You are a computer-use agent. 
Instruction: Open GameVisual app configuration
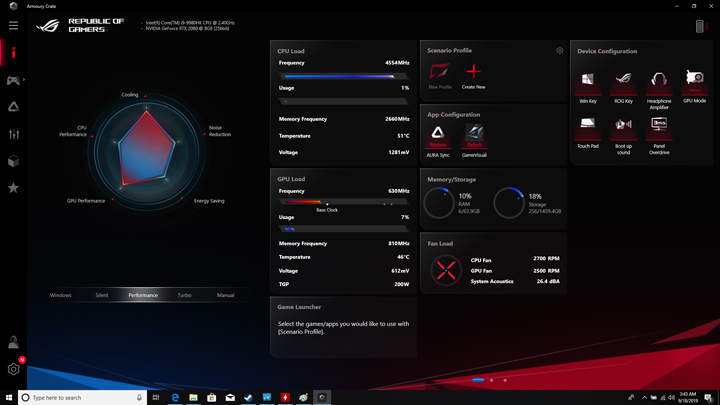[x=474, y=136]
